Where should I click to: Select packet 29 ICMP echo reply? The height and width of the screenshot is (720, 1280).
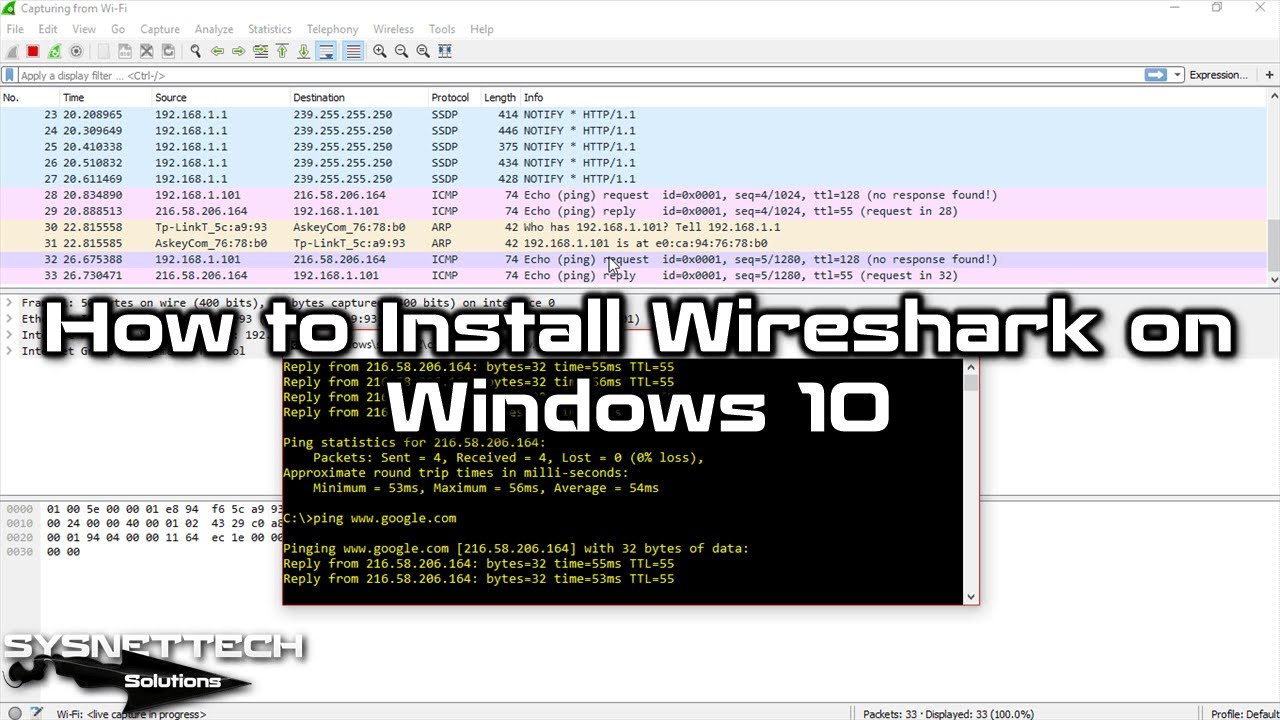click(x=634, y=211)
